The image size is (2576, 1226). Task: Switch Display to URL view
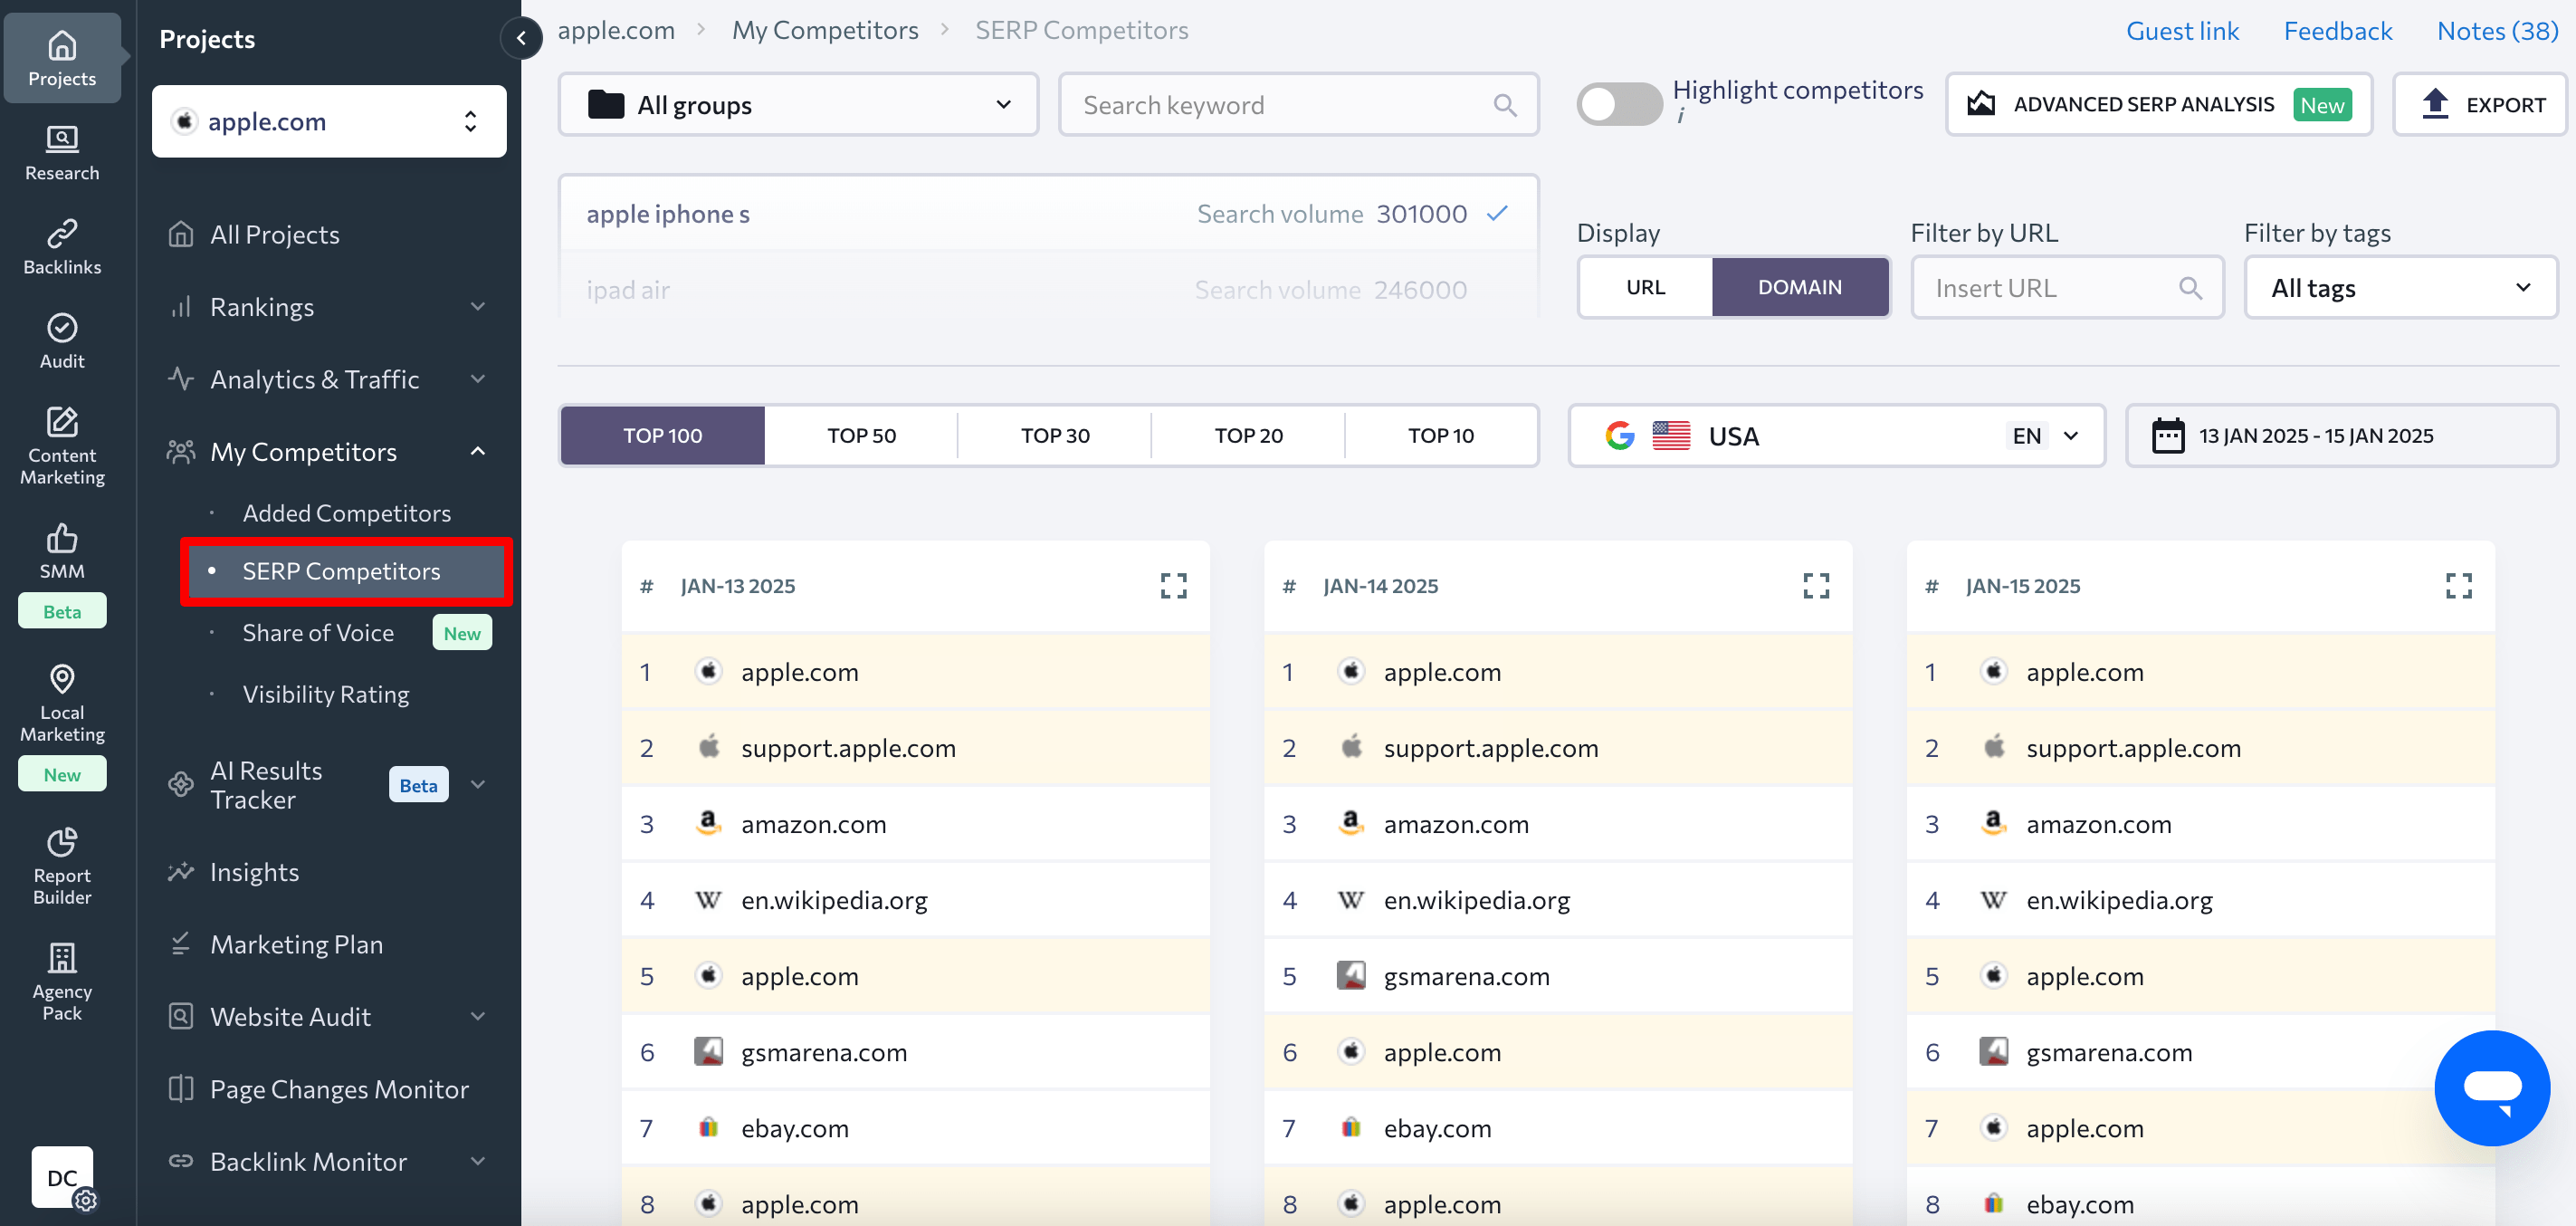[1643, 286]
